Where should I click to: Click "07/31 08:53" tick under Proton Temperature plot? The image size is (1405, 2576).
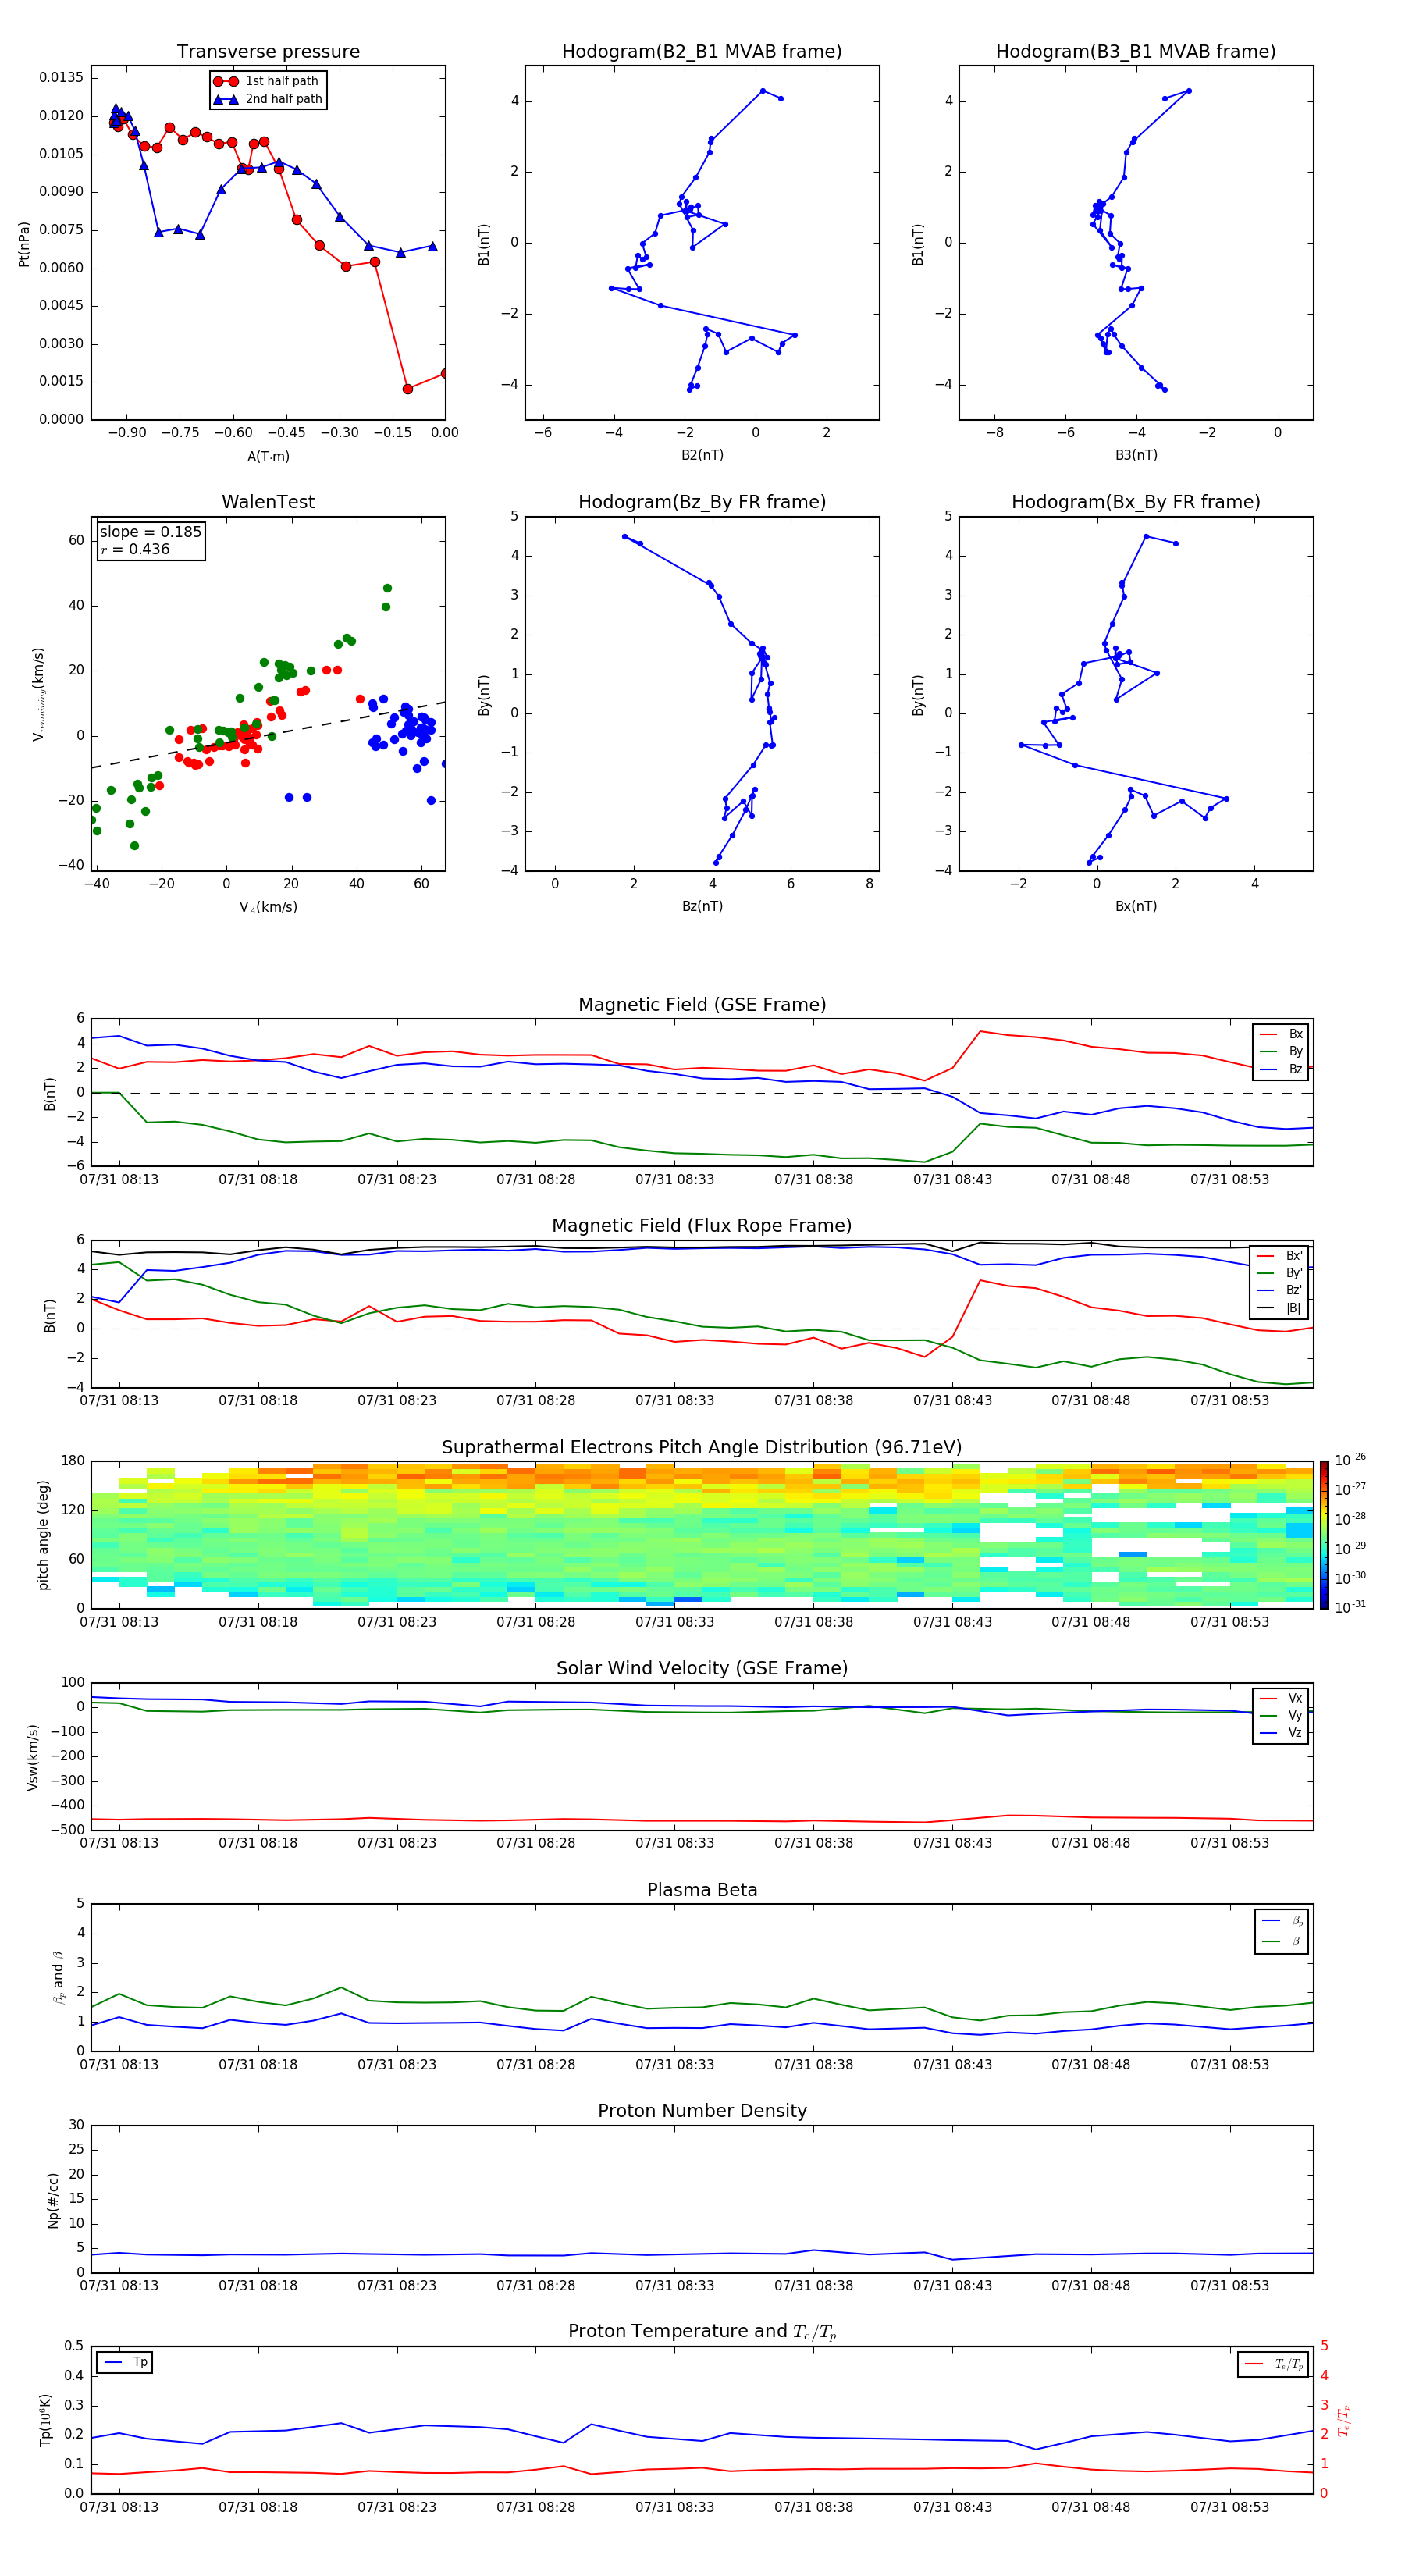click(1229, 2507)
